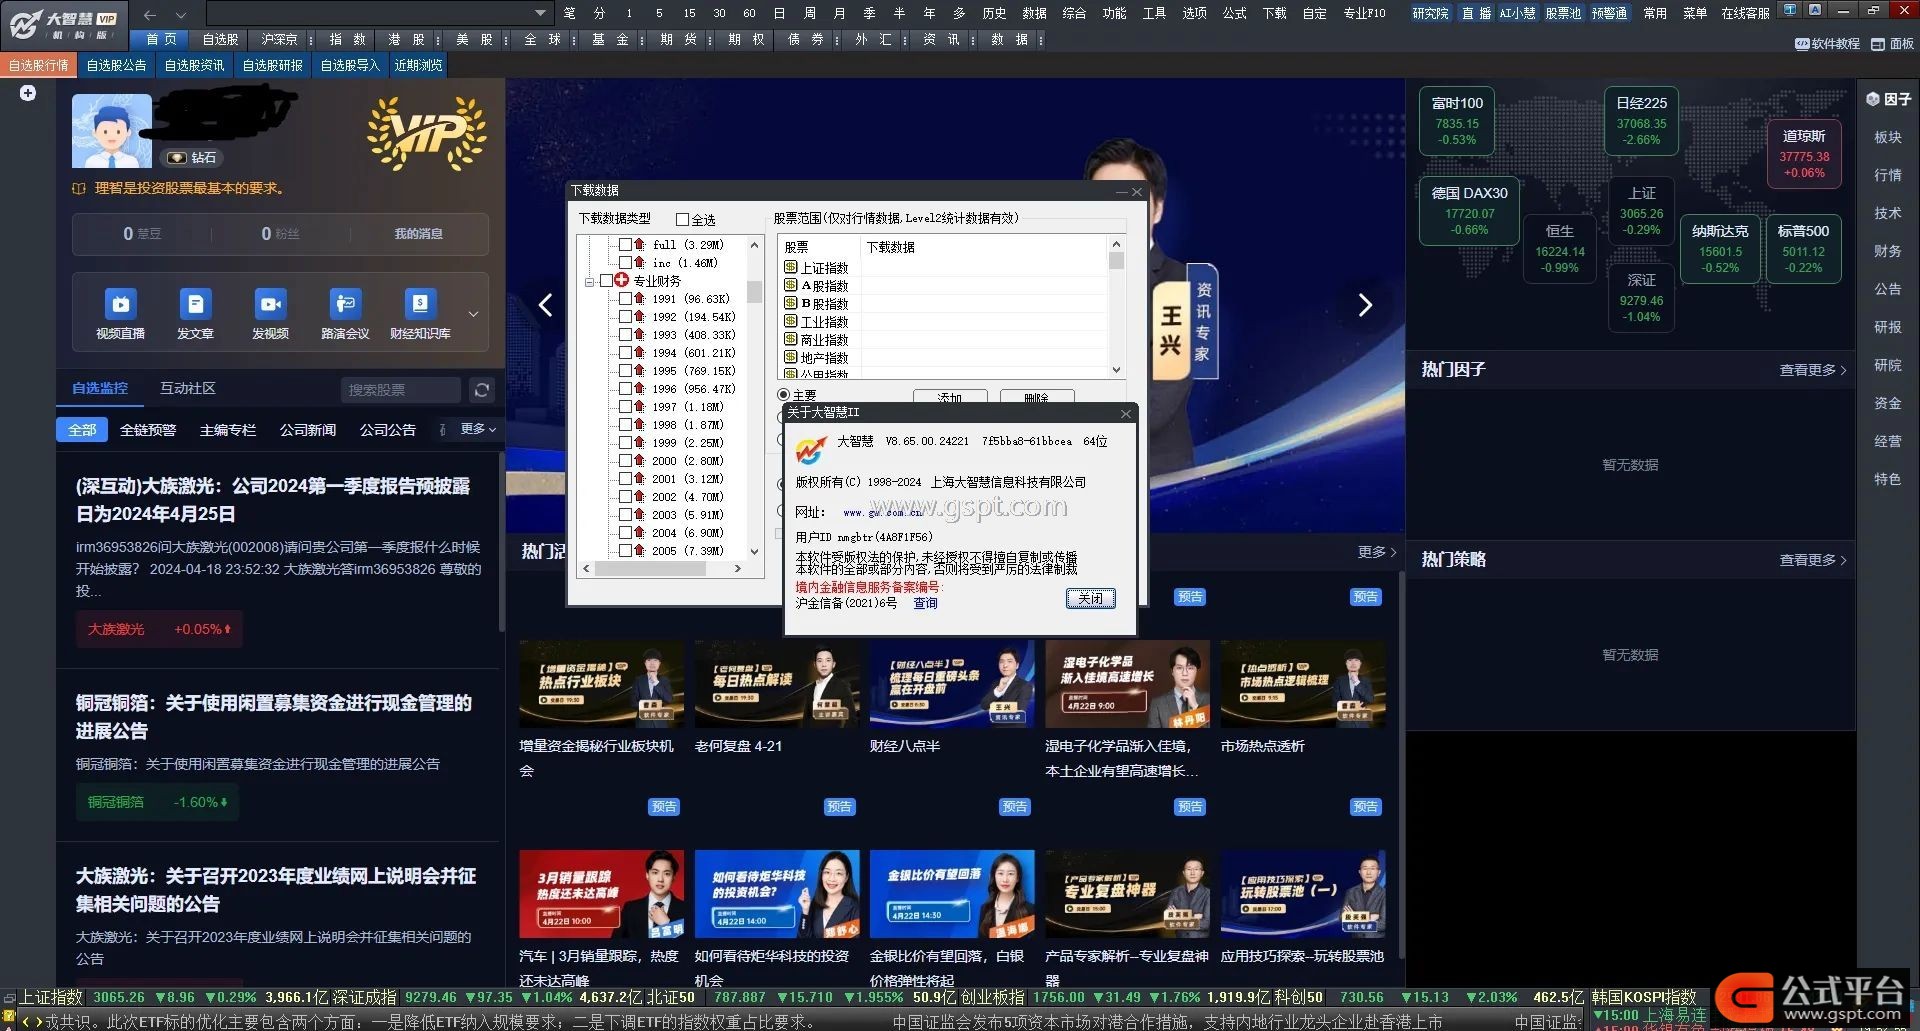
Task: Open the 公式 menu
Action: pos(1235,13)
